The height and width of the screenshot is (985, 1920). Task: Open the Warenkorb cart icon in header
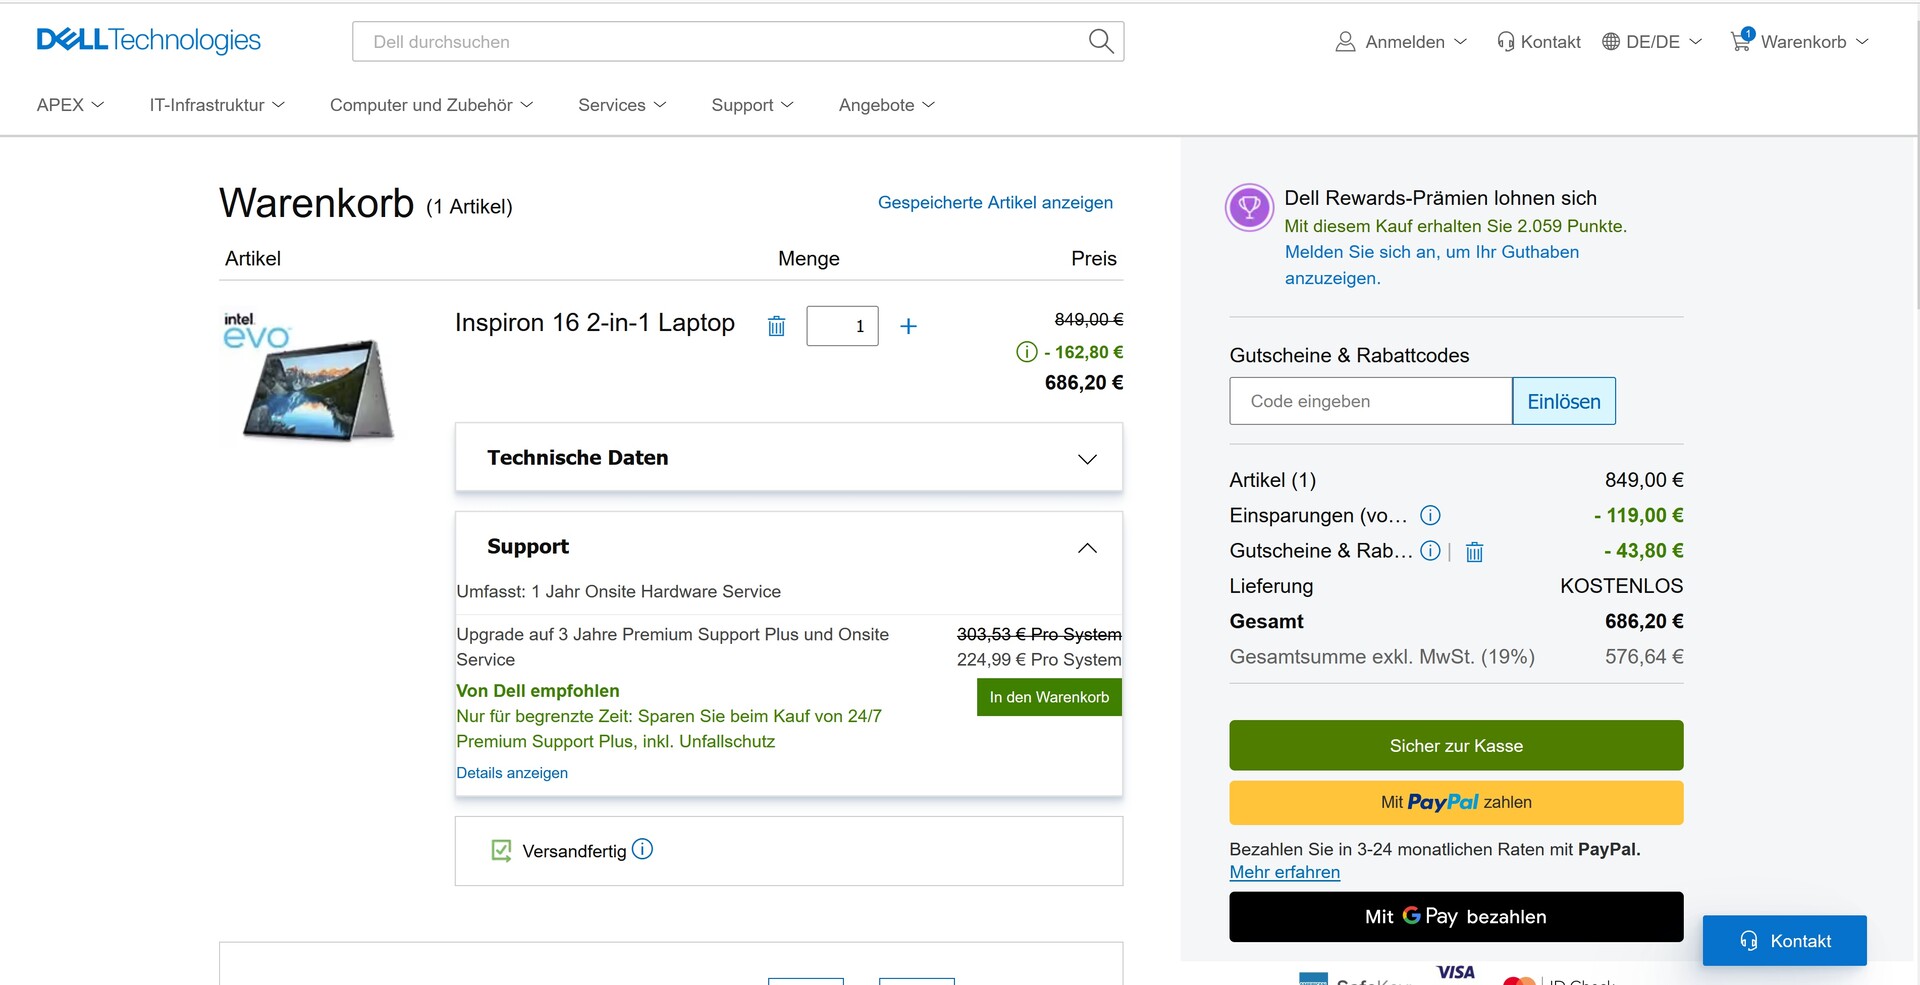(1741, 41)
